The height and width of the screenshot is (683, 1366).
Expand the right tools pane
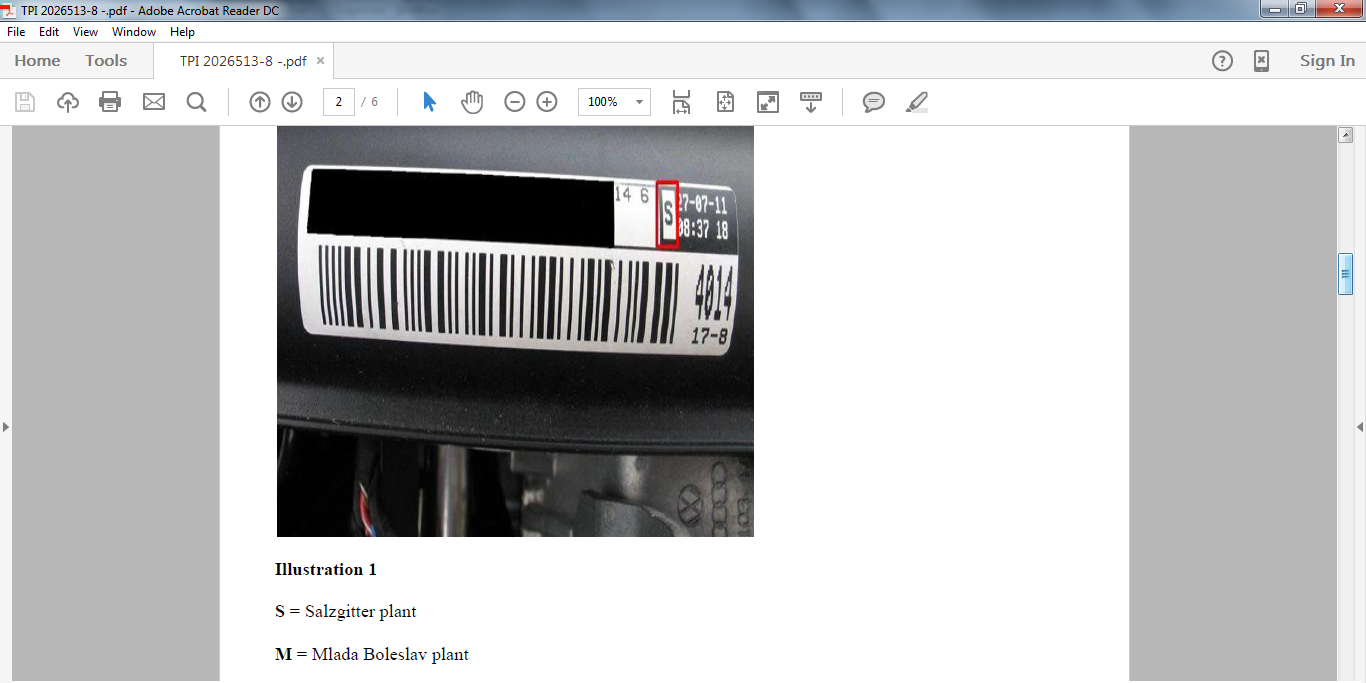pyautogui.click(x=1360, y=427)
